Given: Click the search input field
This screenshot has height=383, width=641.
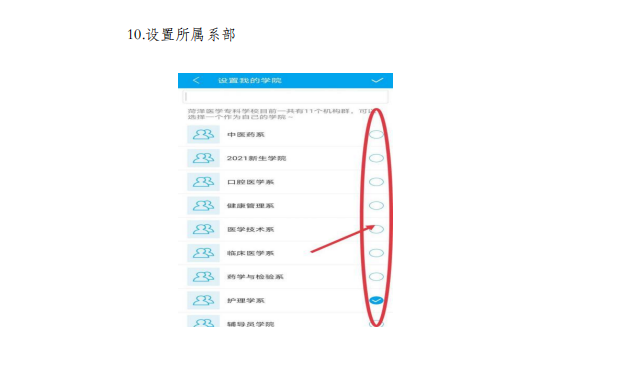Looking at the screenshot, I should 285,97.
